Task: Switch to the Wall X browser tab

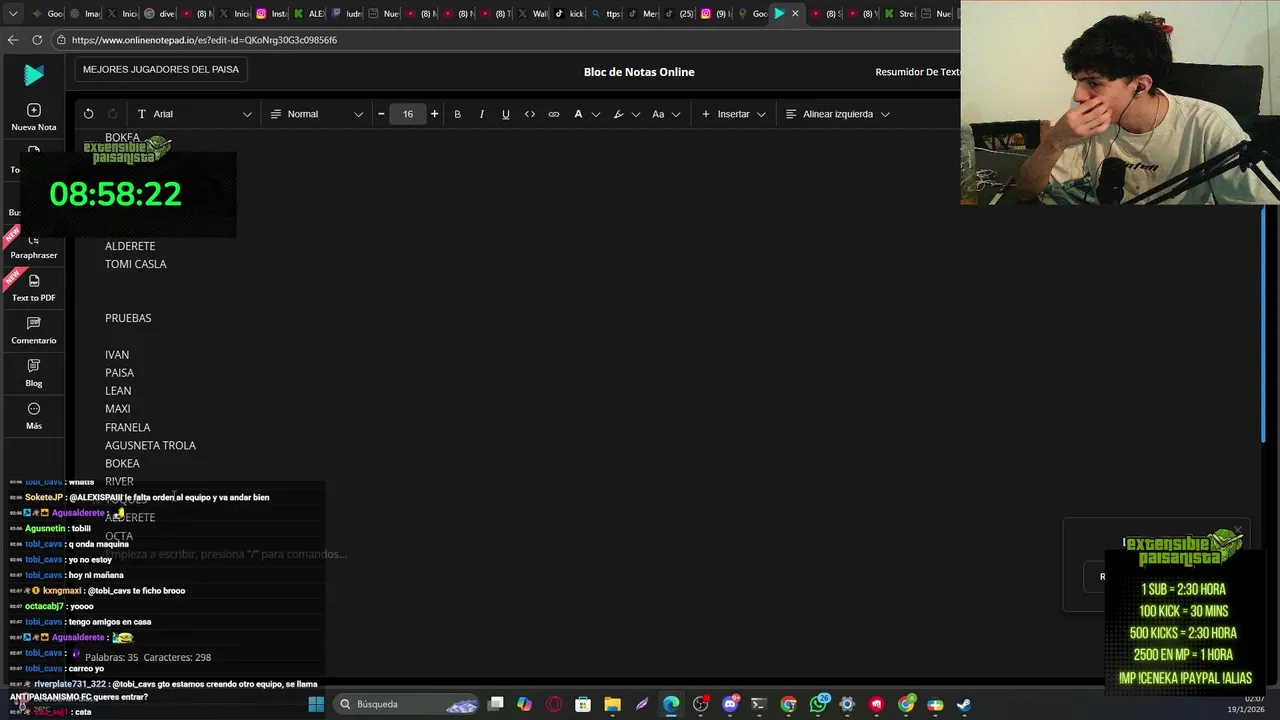Action: coord(532,14)
